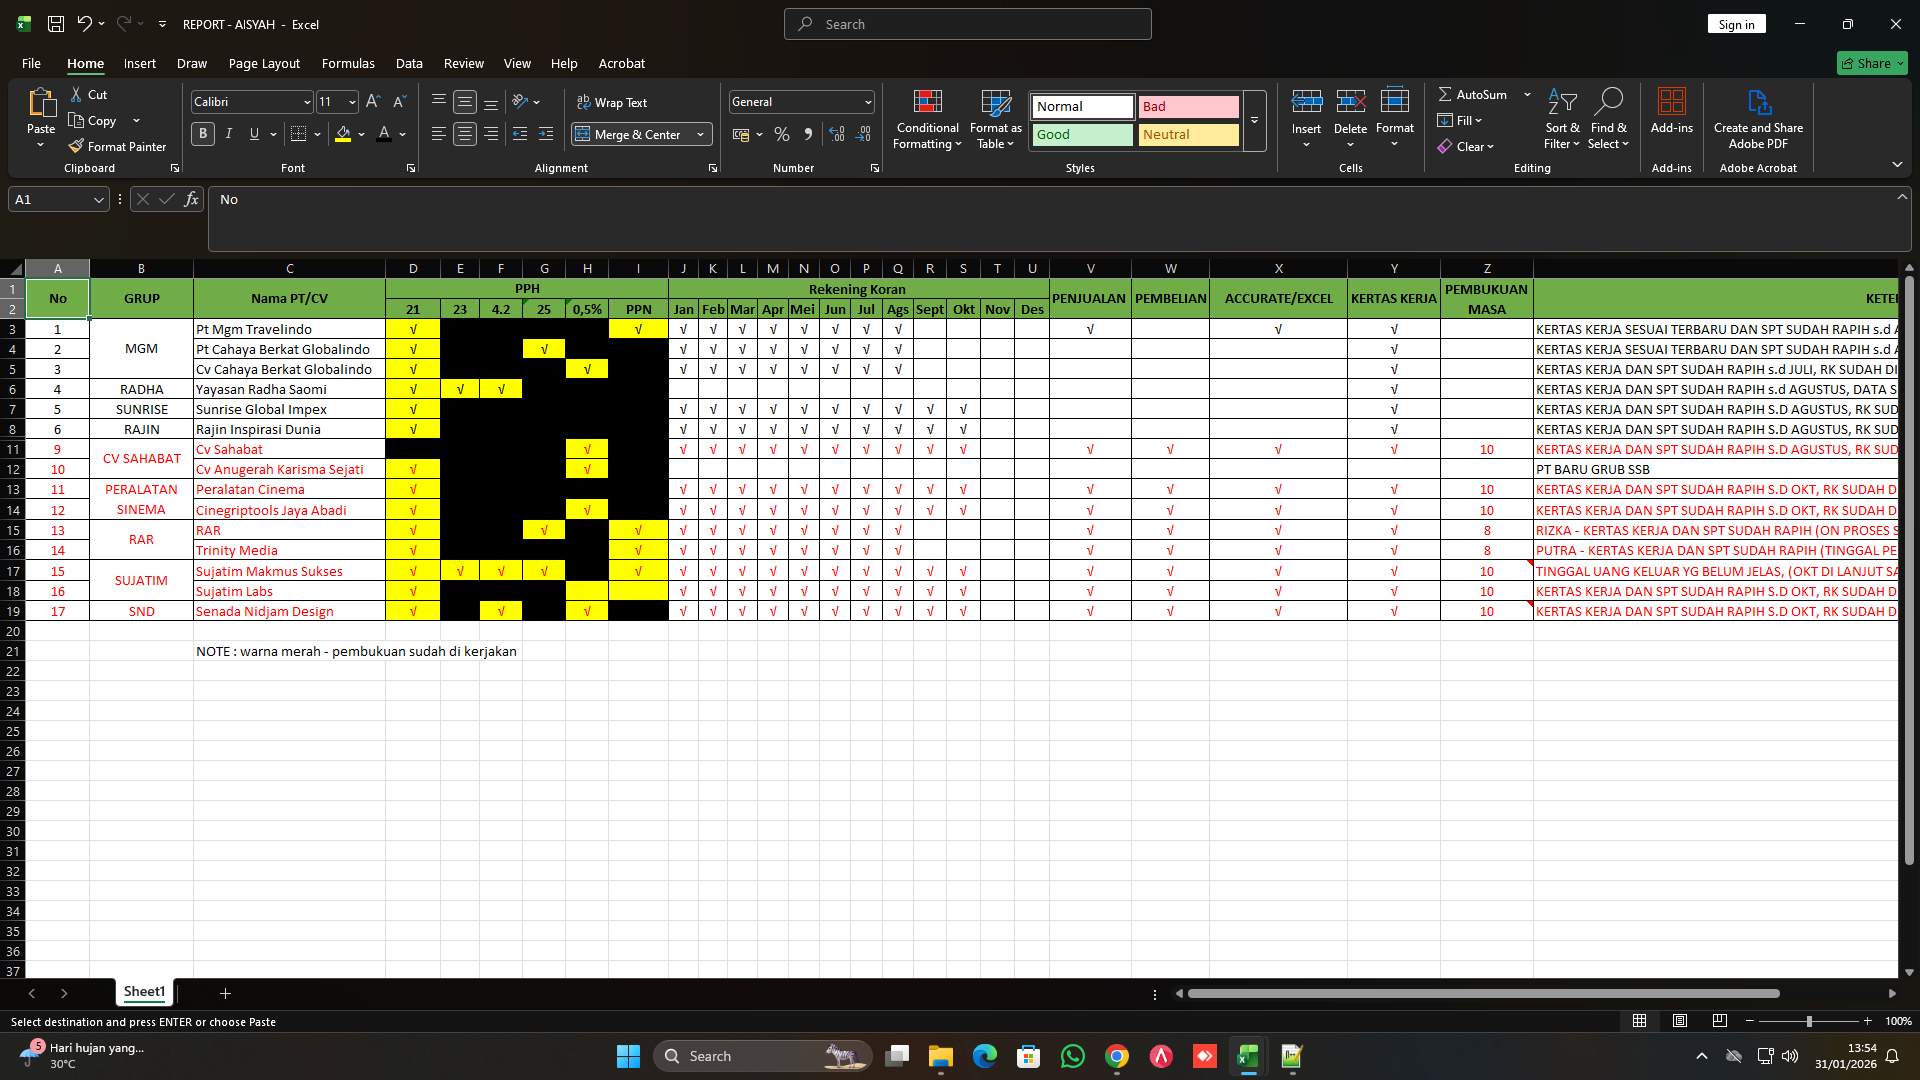Open Conditional Formatting
The image size is (1920, 1080).
(x=927, y=118)
